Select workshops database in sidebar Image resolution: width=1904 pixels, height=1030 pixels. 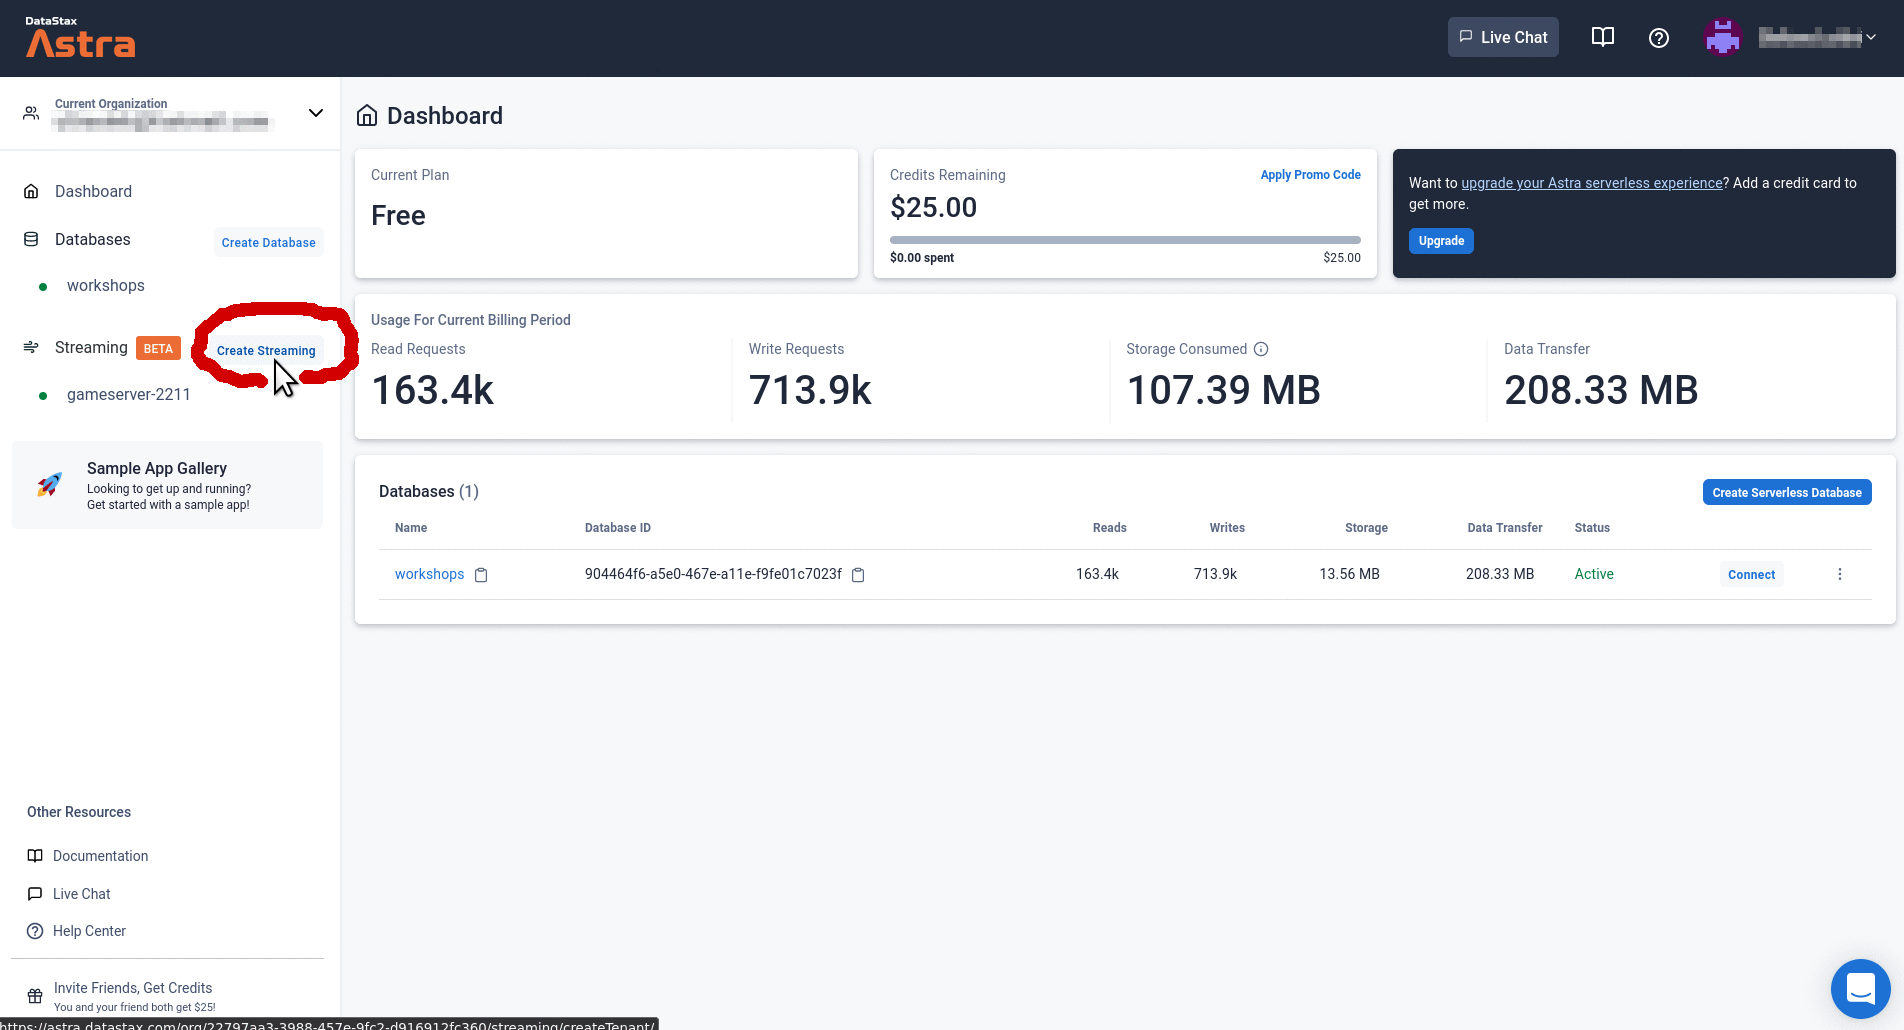tap(105, 285)
